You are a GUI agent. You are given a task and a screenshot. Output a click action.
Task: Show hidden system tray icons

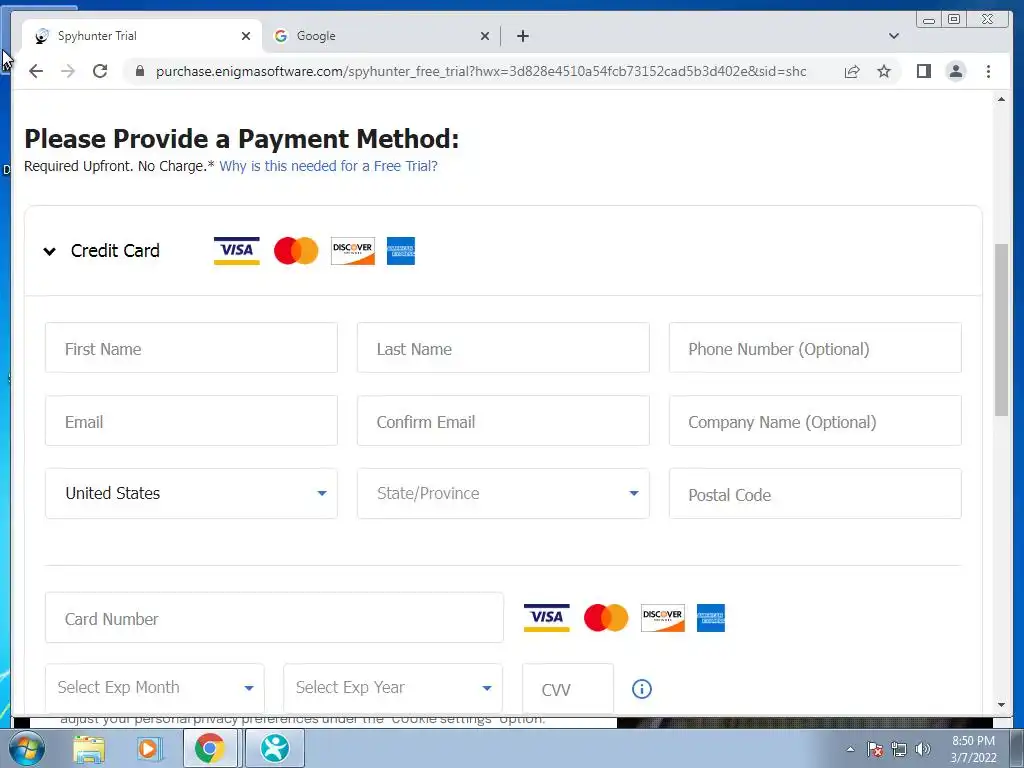click(x=850, y=749)
